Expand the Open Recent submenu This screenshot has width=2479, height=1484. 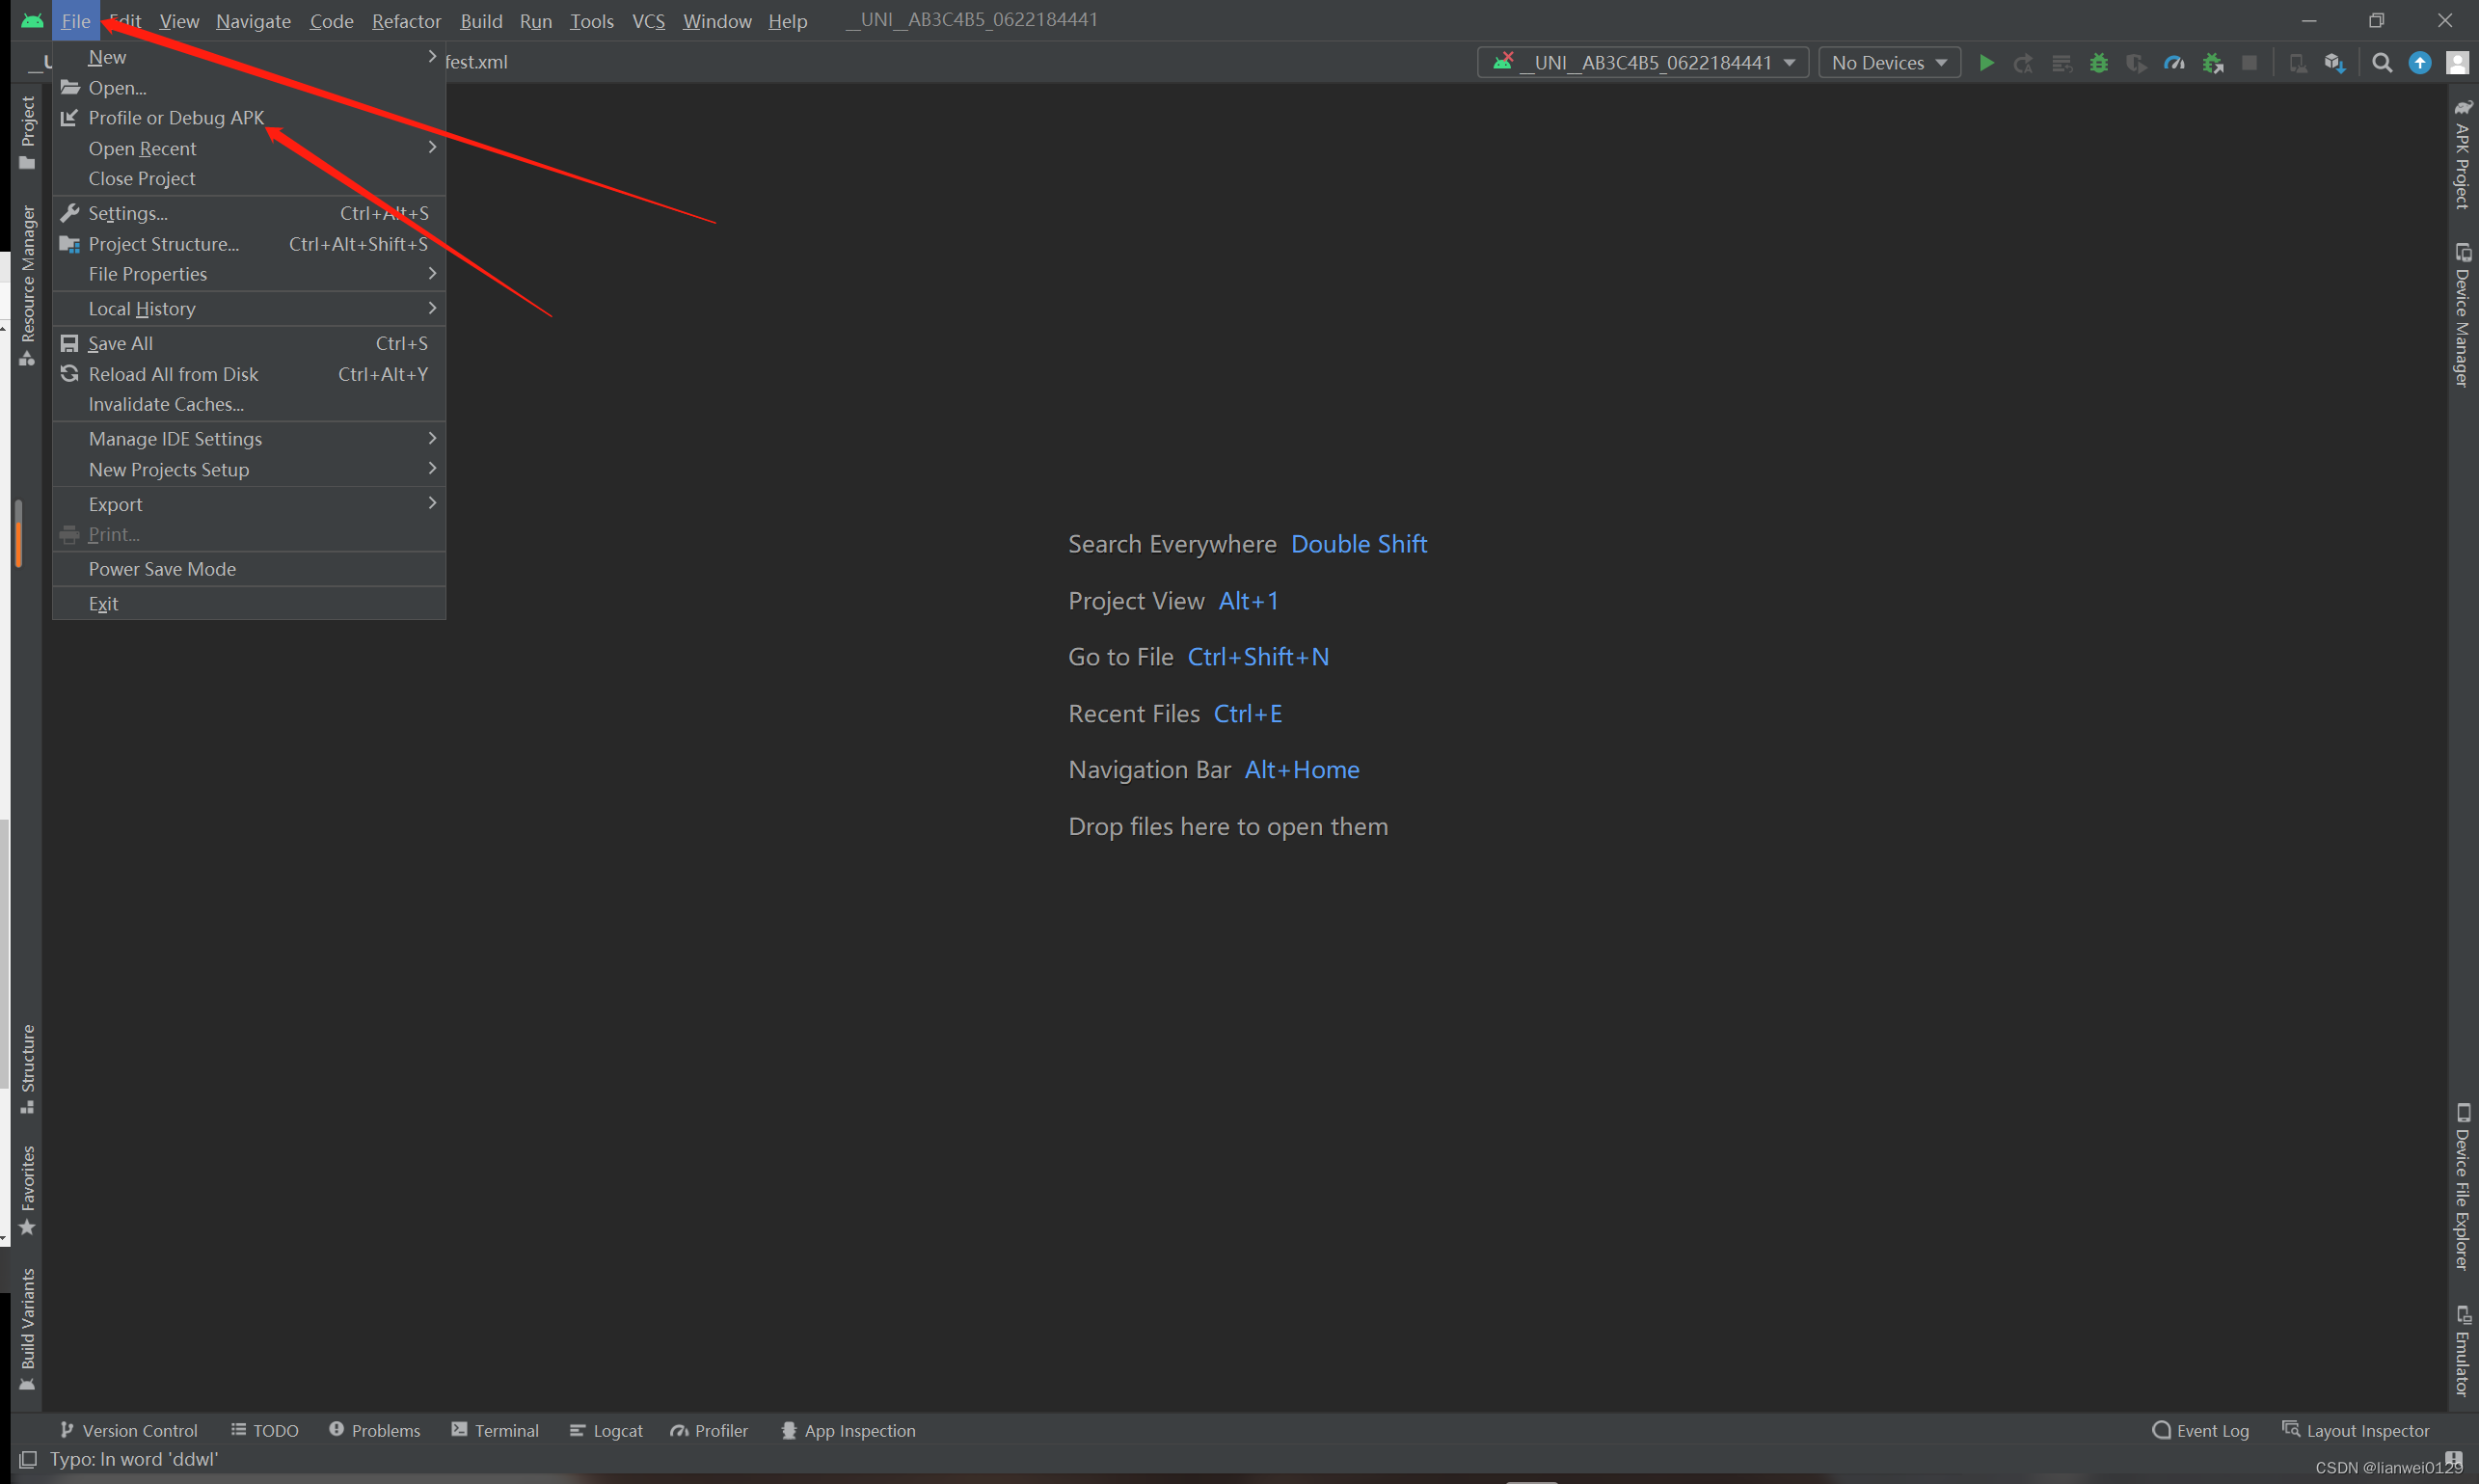[x=142, y=148]
